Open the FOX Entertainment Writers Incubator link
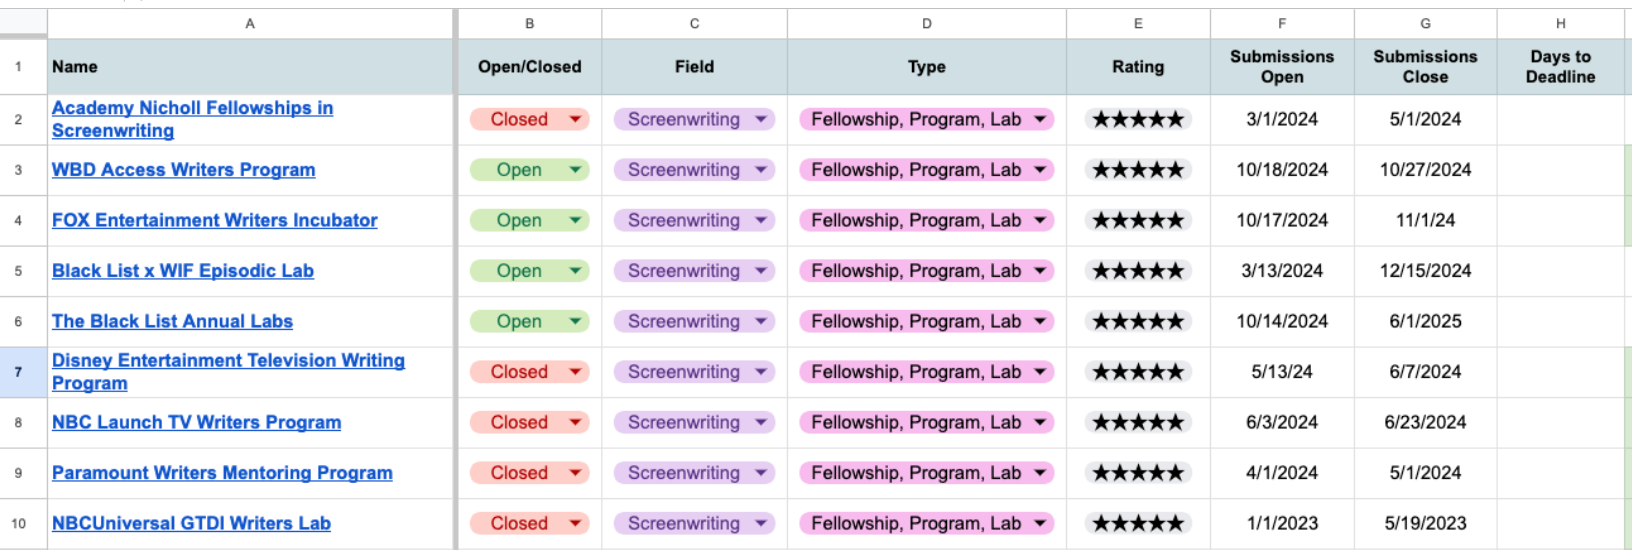Viewport: 1632px width, 550px height. pos(214,220)
